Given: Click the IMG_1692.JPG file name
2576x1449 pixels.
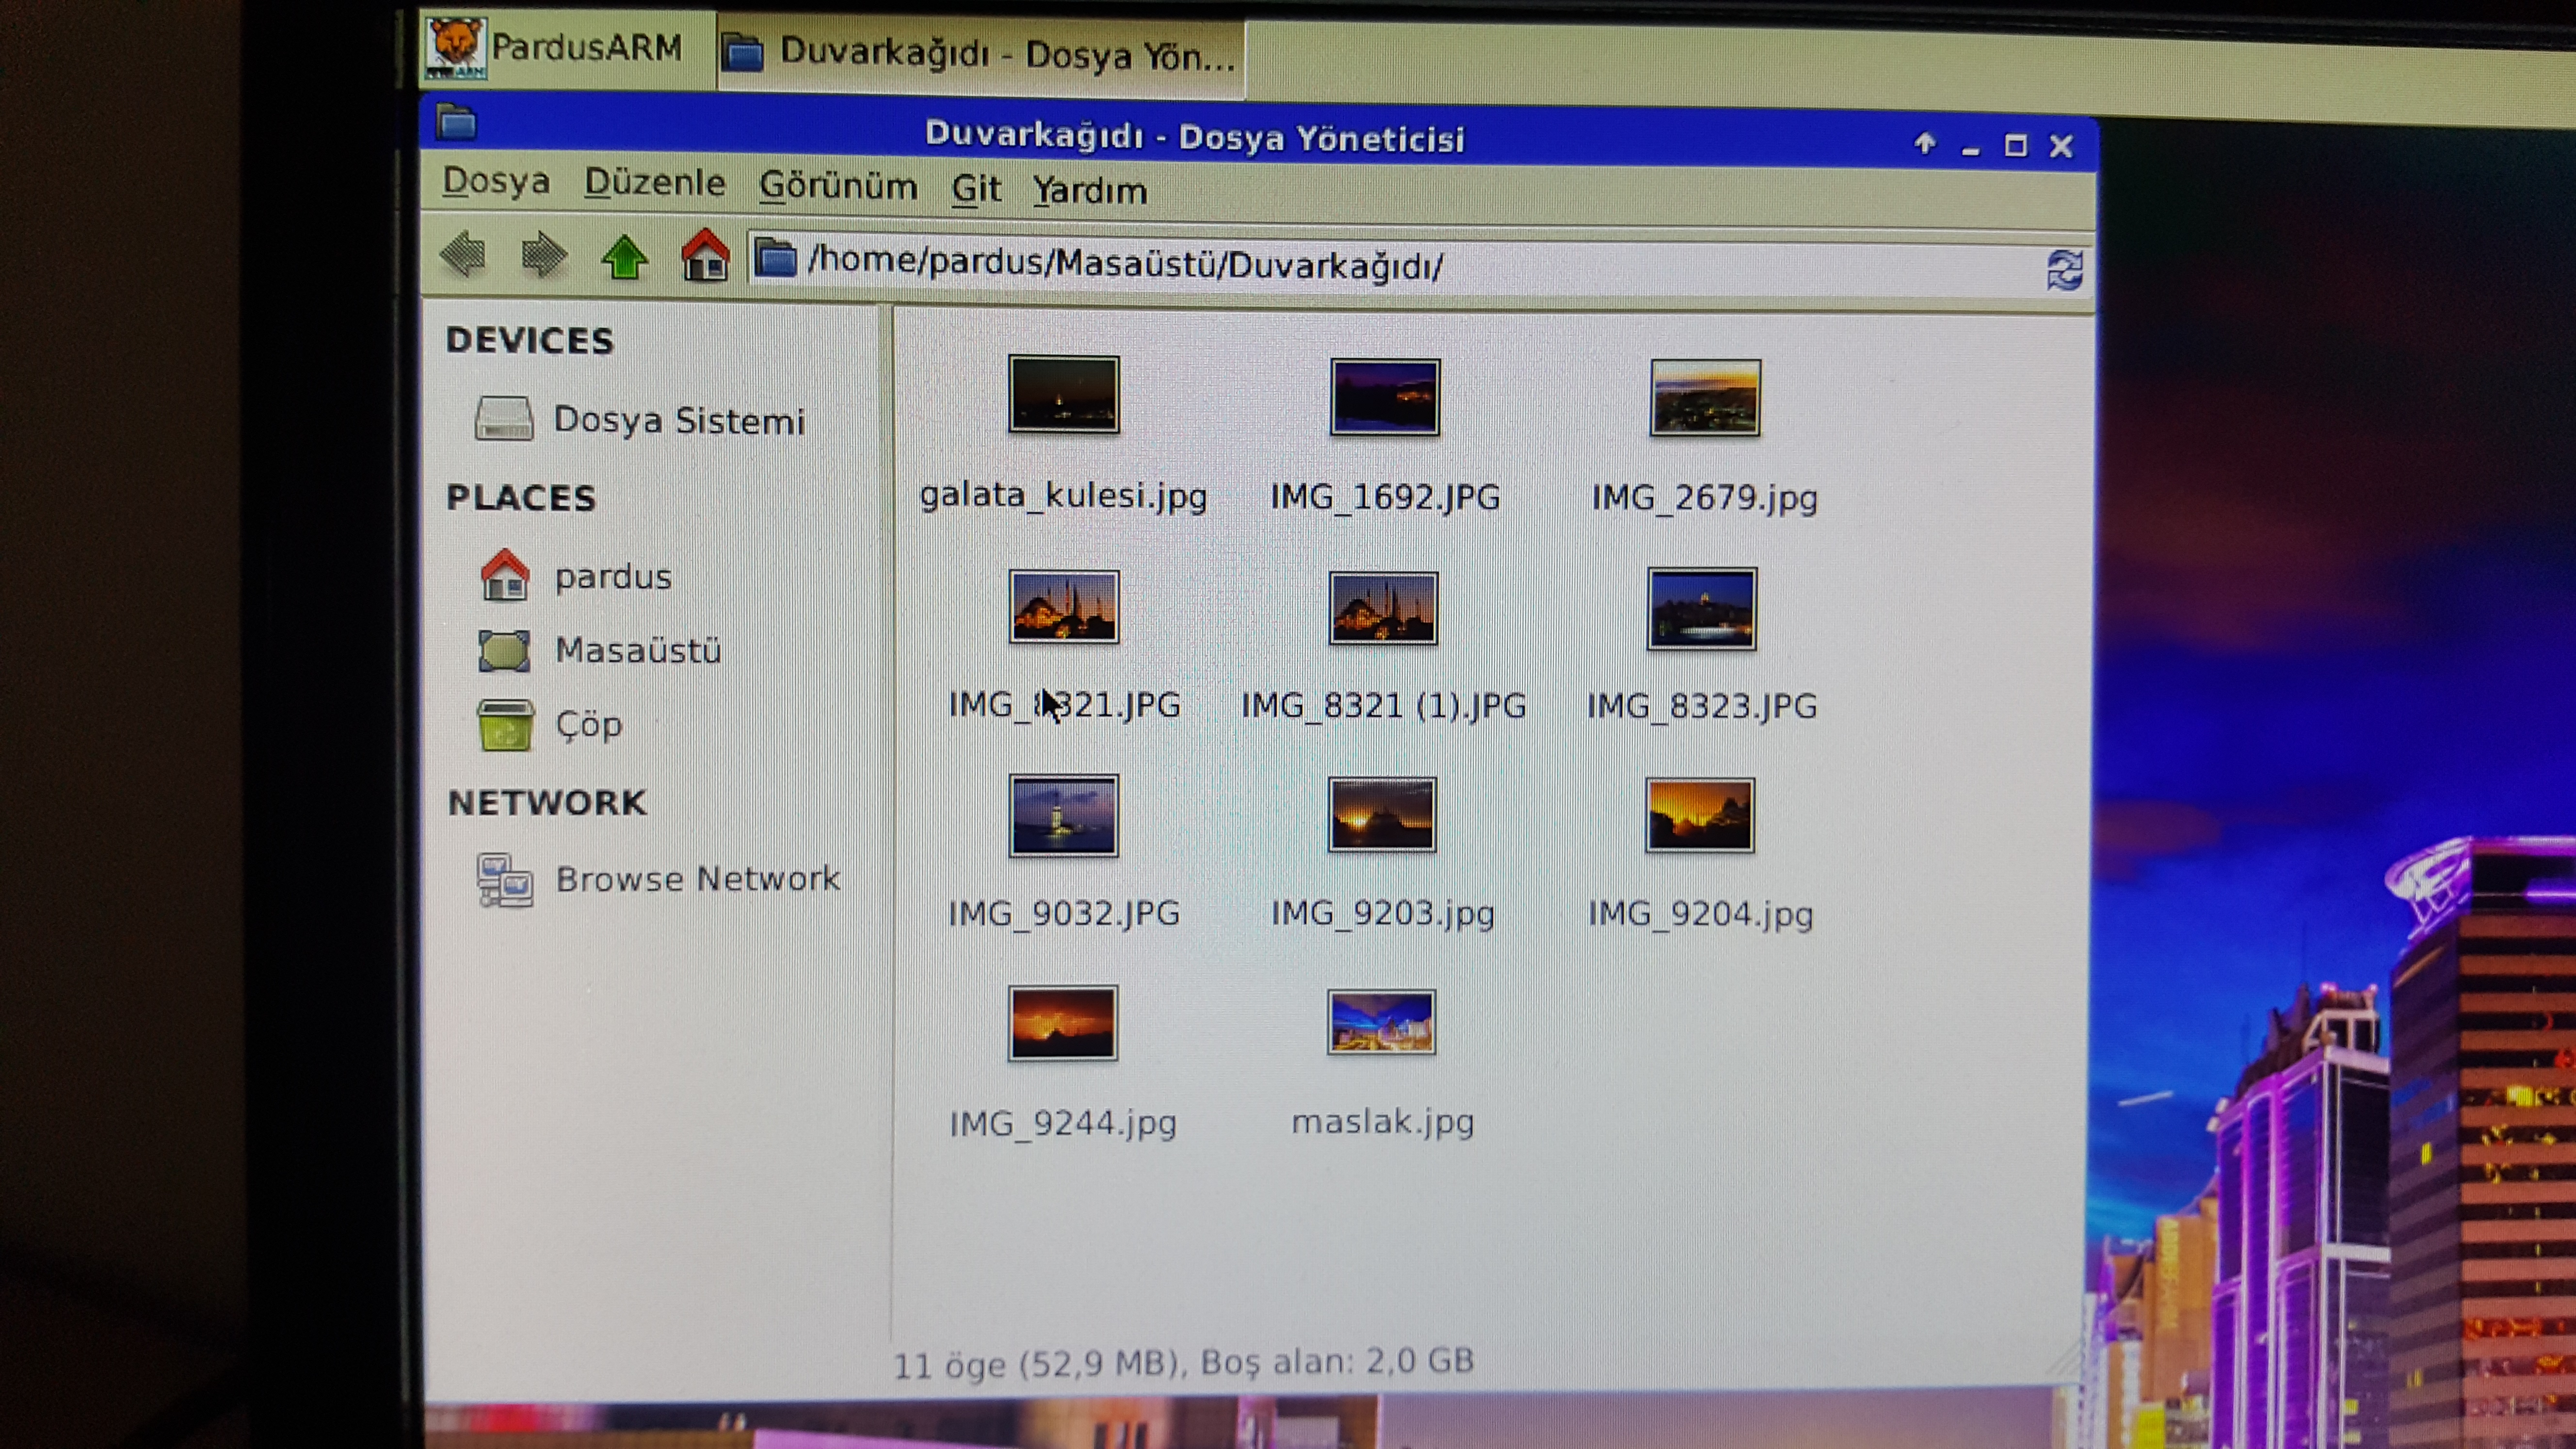Looking at the screenshot, I should [x=1385, y=497].
